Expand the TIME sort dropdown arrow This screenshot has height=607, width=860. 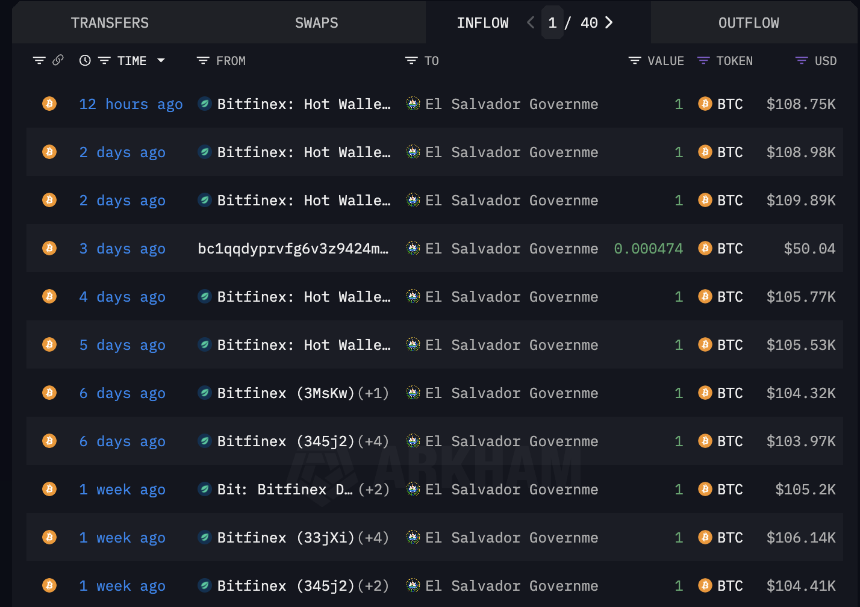tap(161, 60)
